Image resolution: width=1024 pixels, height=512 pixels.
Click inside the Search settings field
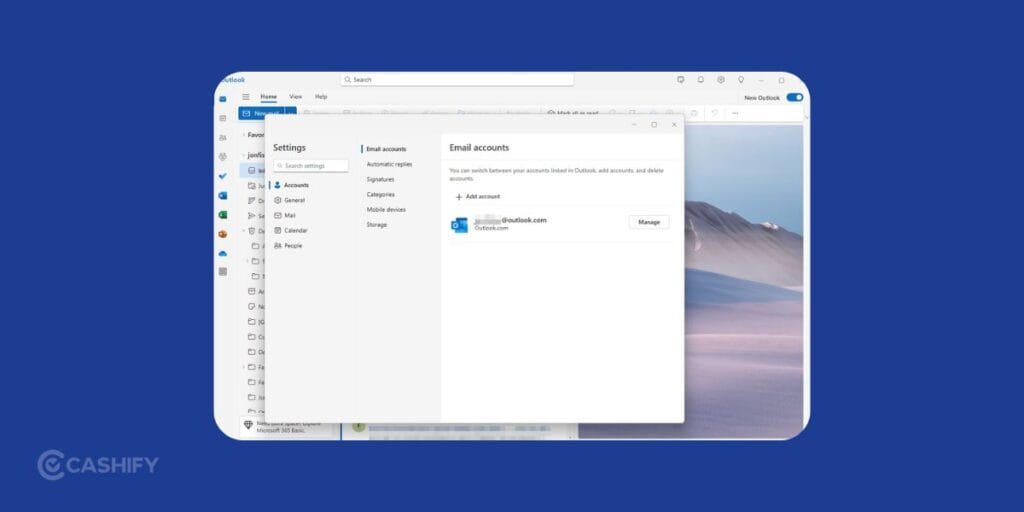pos(311,166)
